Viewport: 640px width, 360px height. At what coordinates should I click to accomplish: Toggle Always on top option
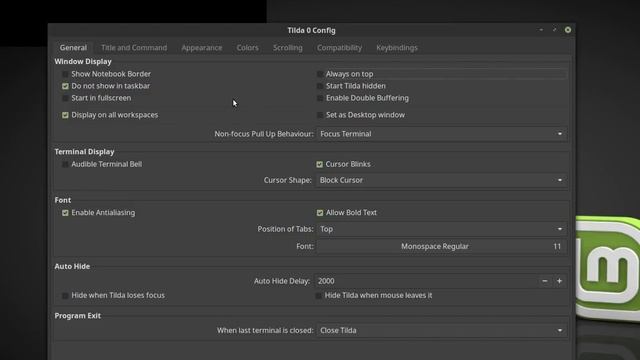[x=320, y=74]
